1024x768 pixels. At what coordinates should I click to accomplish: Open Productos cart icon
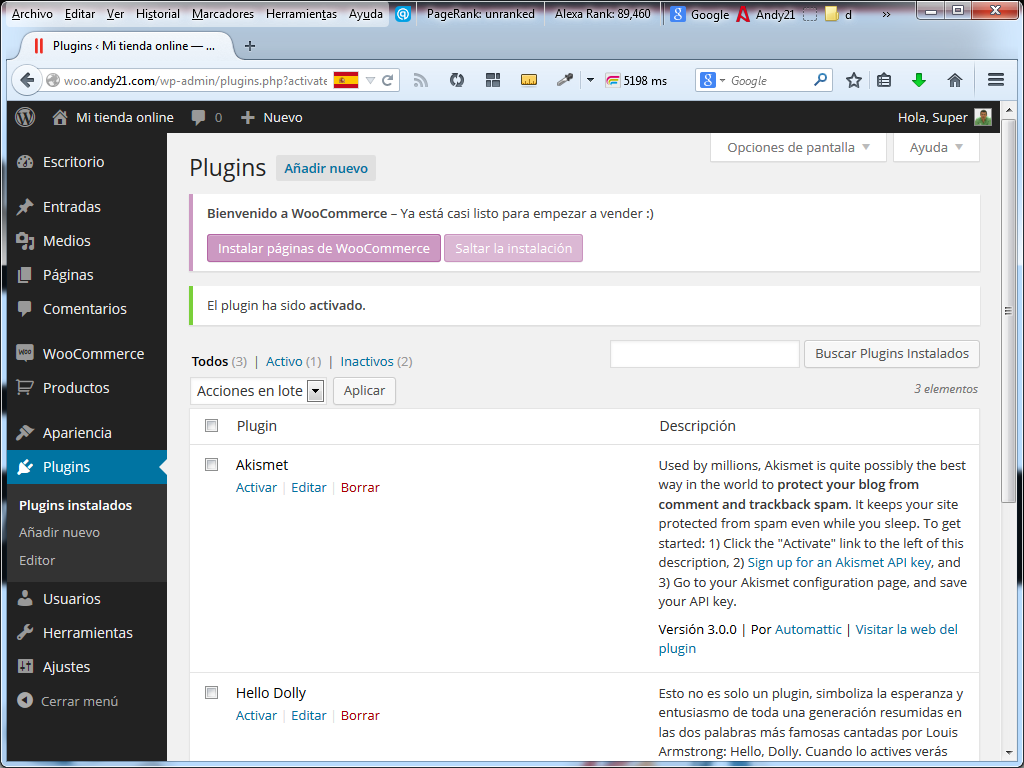pos(25,387)
